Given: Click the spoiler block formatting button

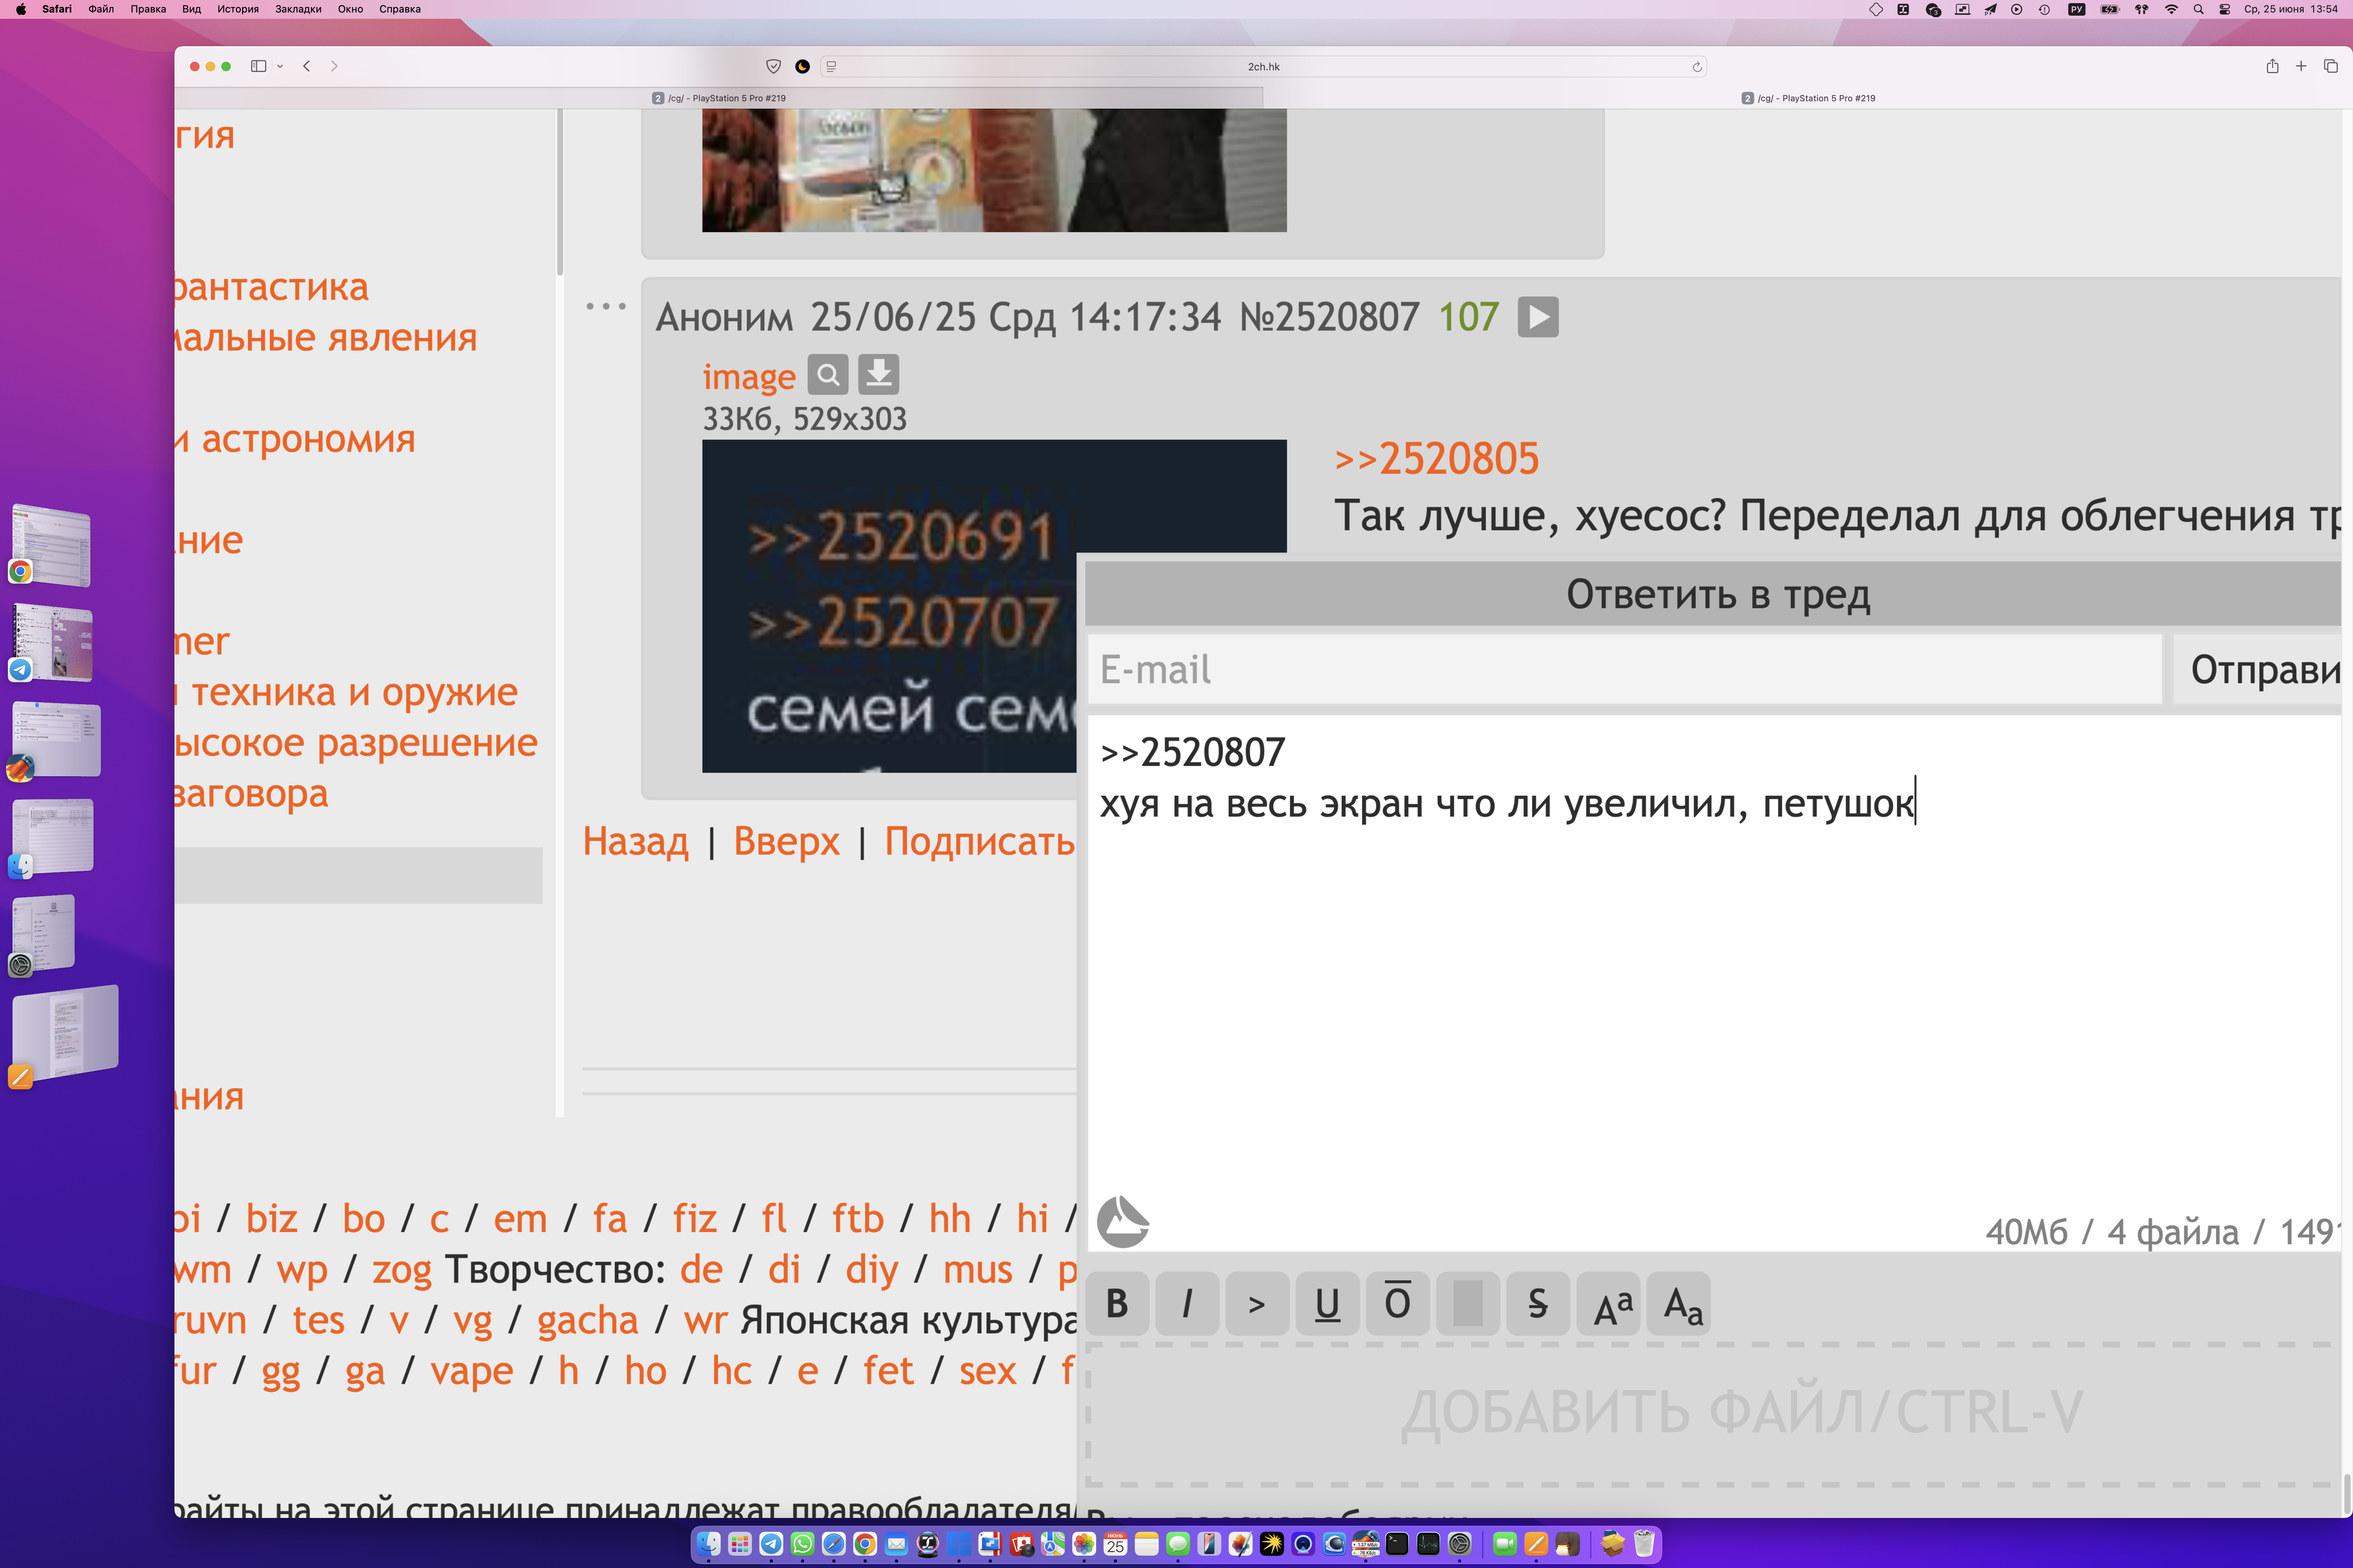Looking at the screenshot, I should click(x=1467, y=1304).
